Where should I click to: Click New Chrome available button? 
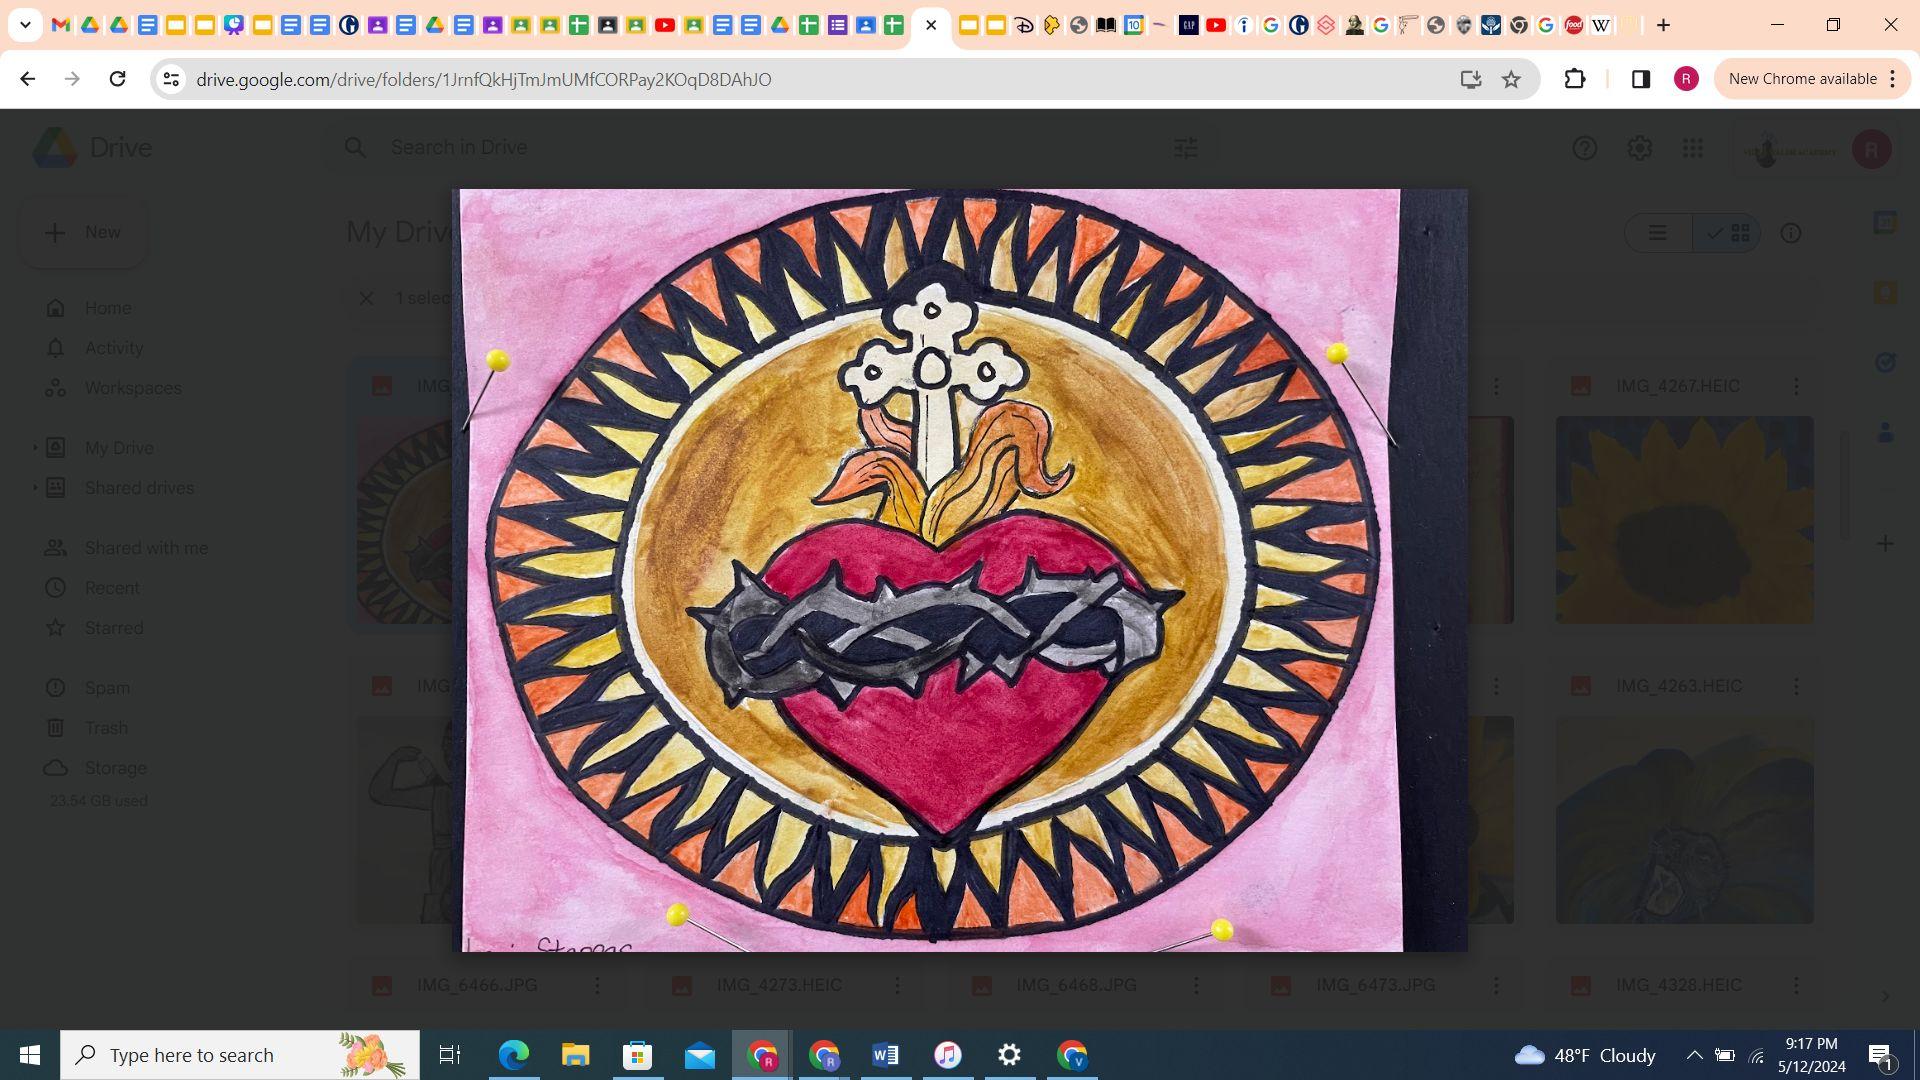click(x=1802, y=79)
